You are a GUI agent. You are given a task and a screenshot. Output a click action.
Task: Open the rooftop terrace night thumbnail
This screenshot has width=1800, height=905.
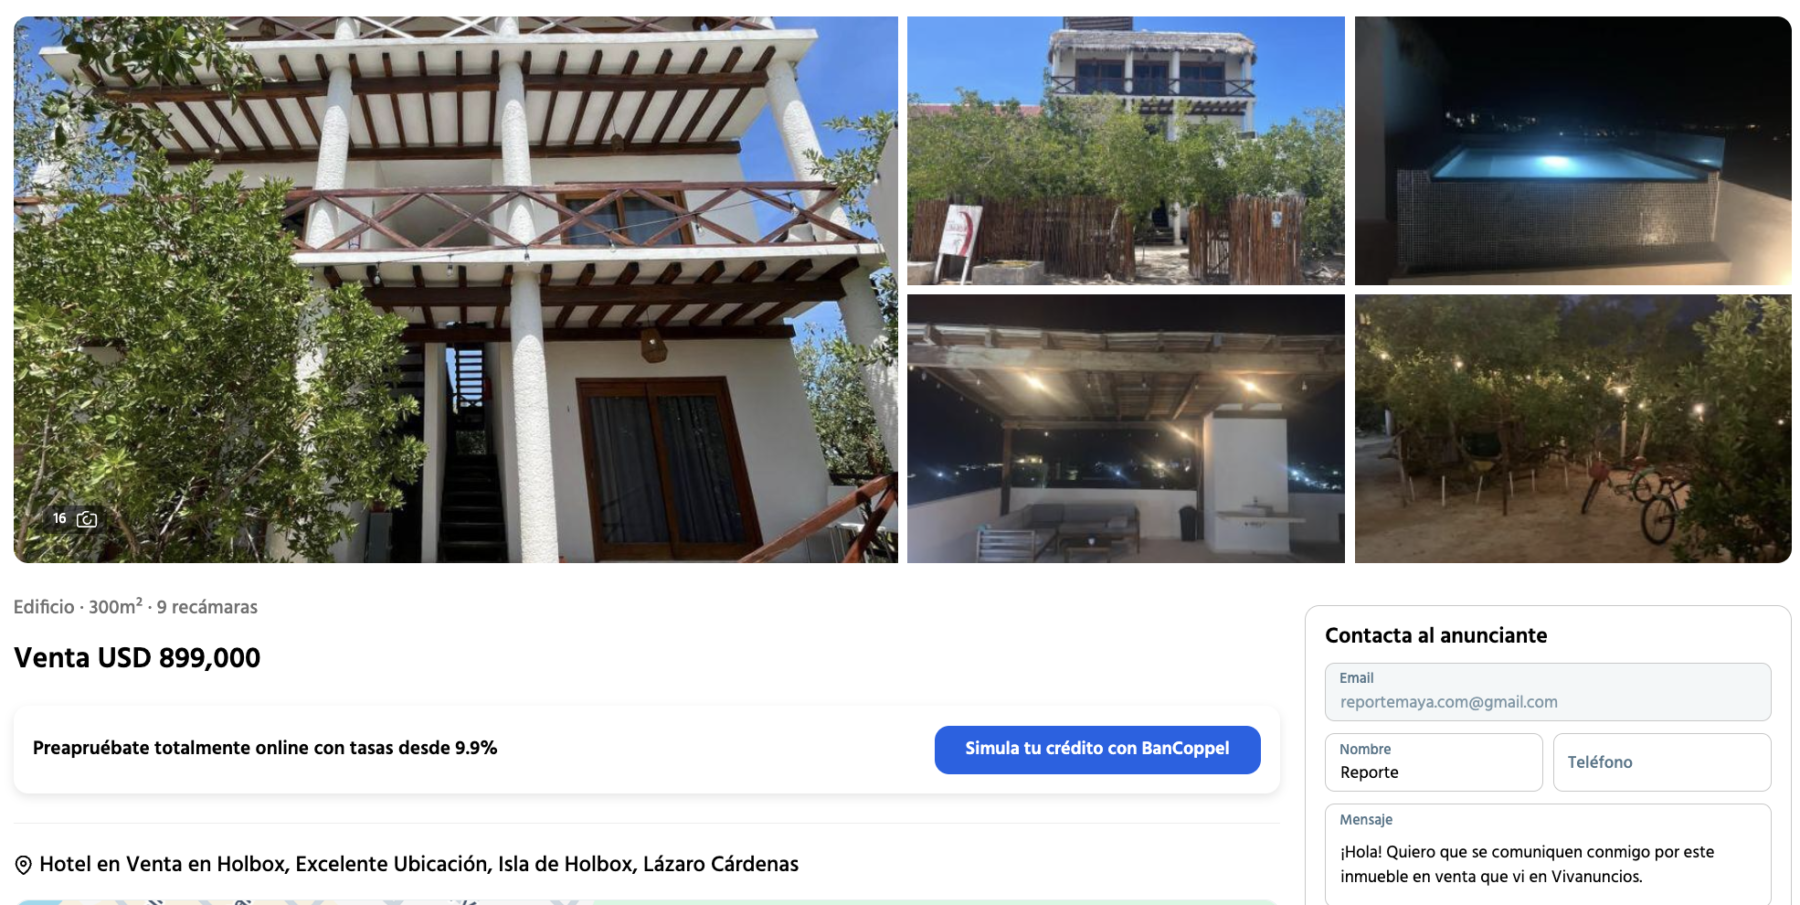pyautogui.click(x=1125, y=428)
